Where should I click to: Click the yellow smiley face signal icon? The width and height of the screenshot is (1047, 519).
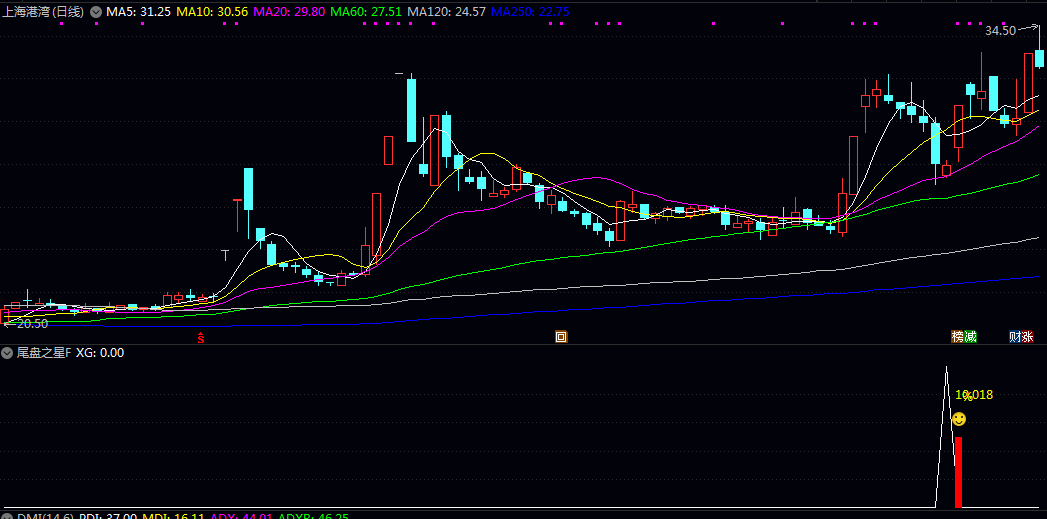tap(959, 418)
